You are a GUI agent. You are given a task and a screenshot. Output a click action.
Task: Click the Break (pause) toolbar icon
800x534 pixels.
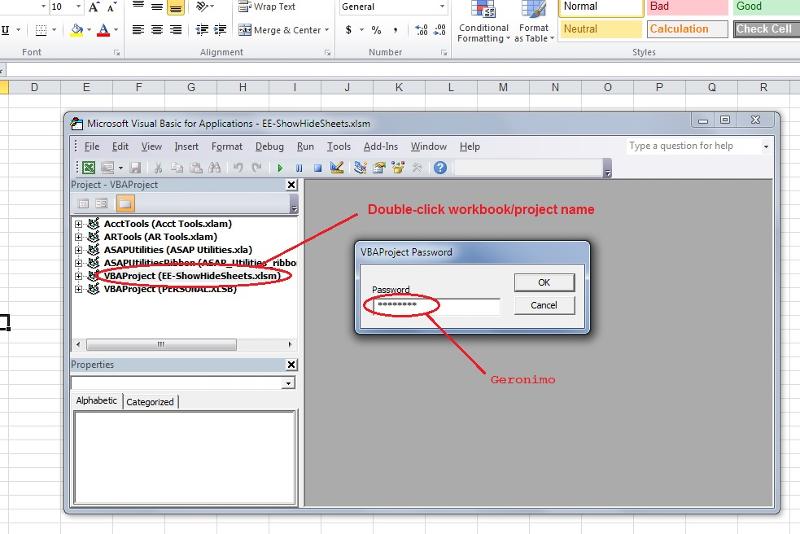pos(299,168)
